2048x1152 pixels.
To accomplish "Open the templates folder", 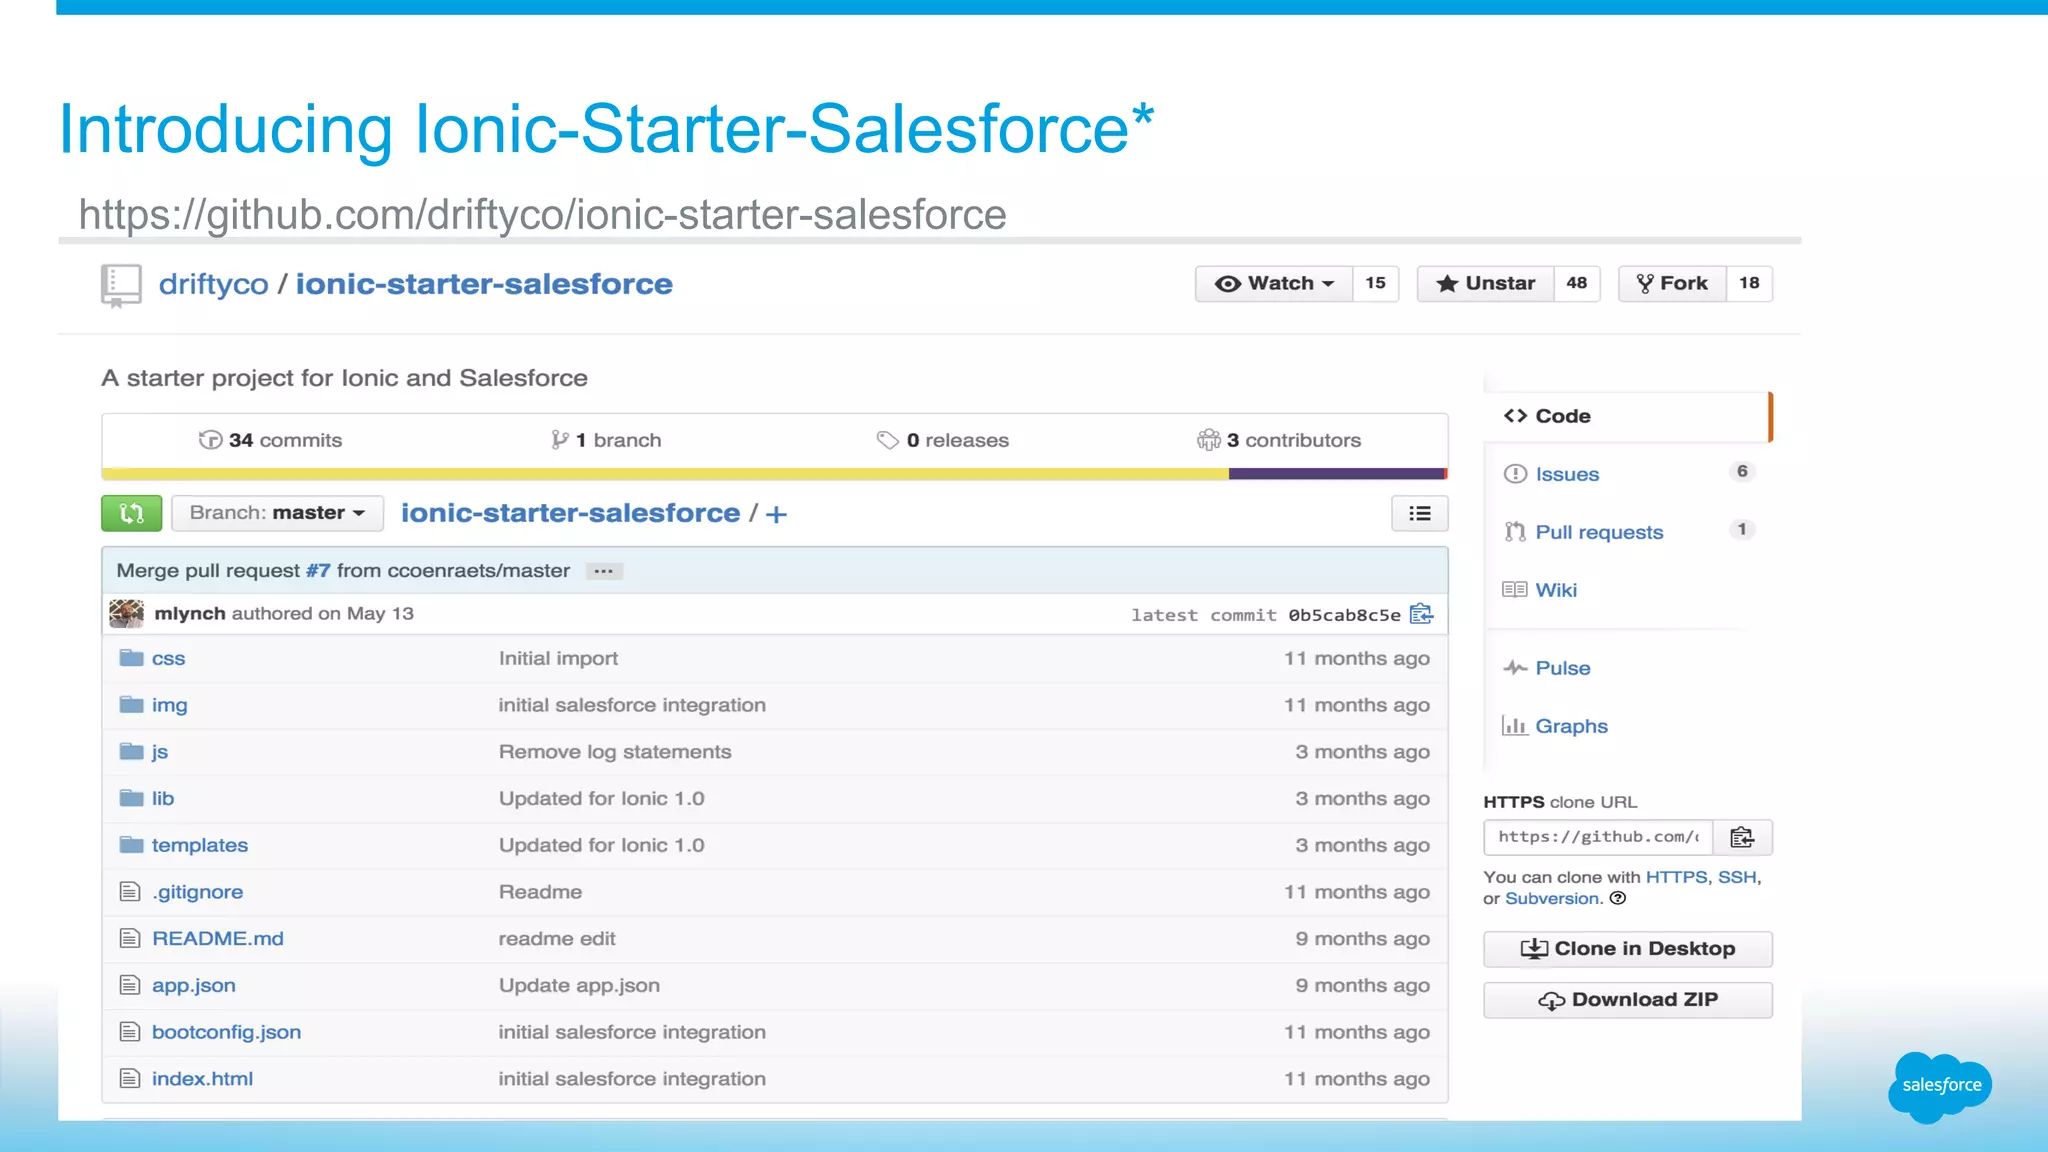I will [200, 846].
